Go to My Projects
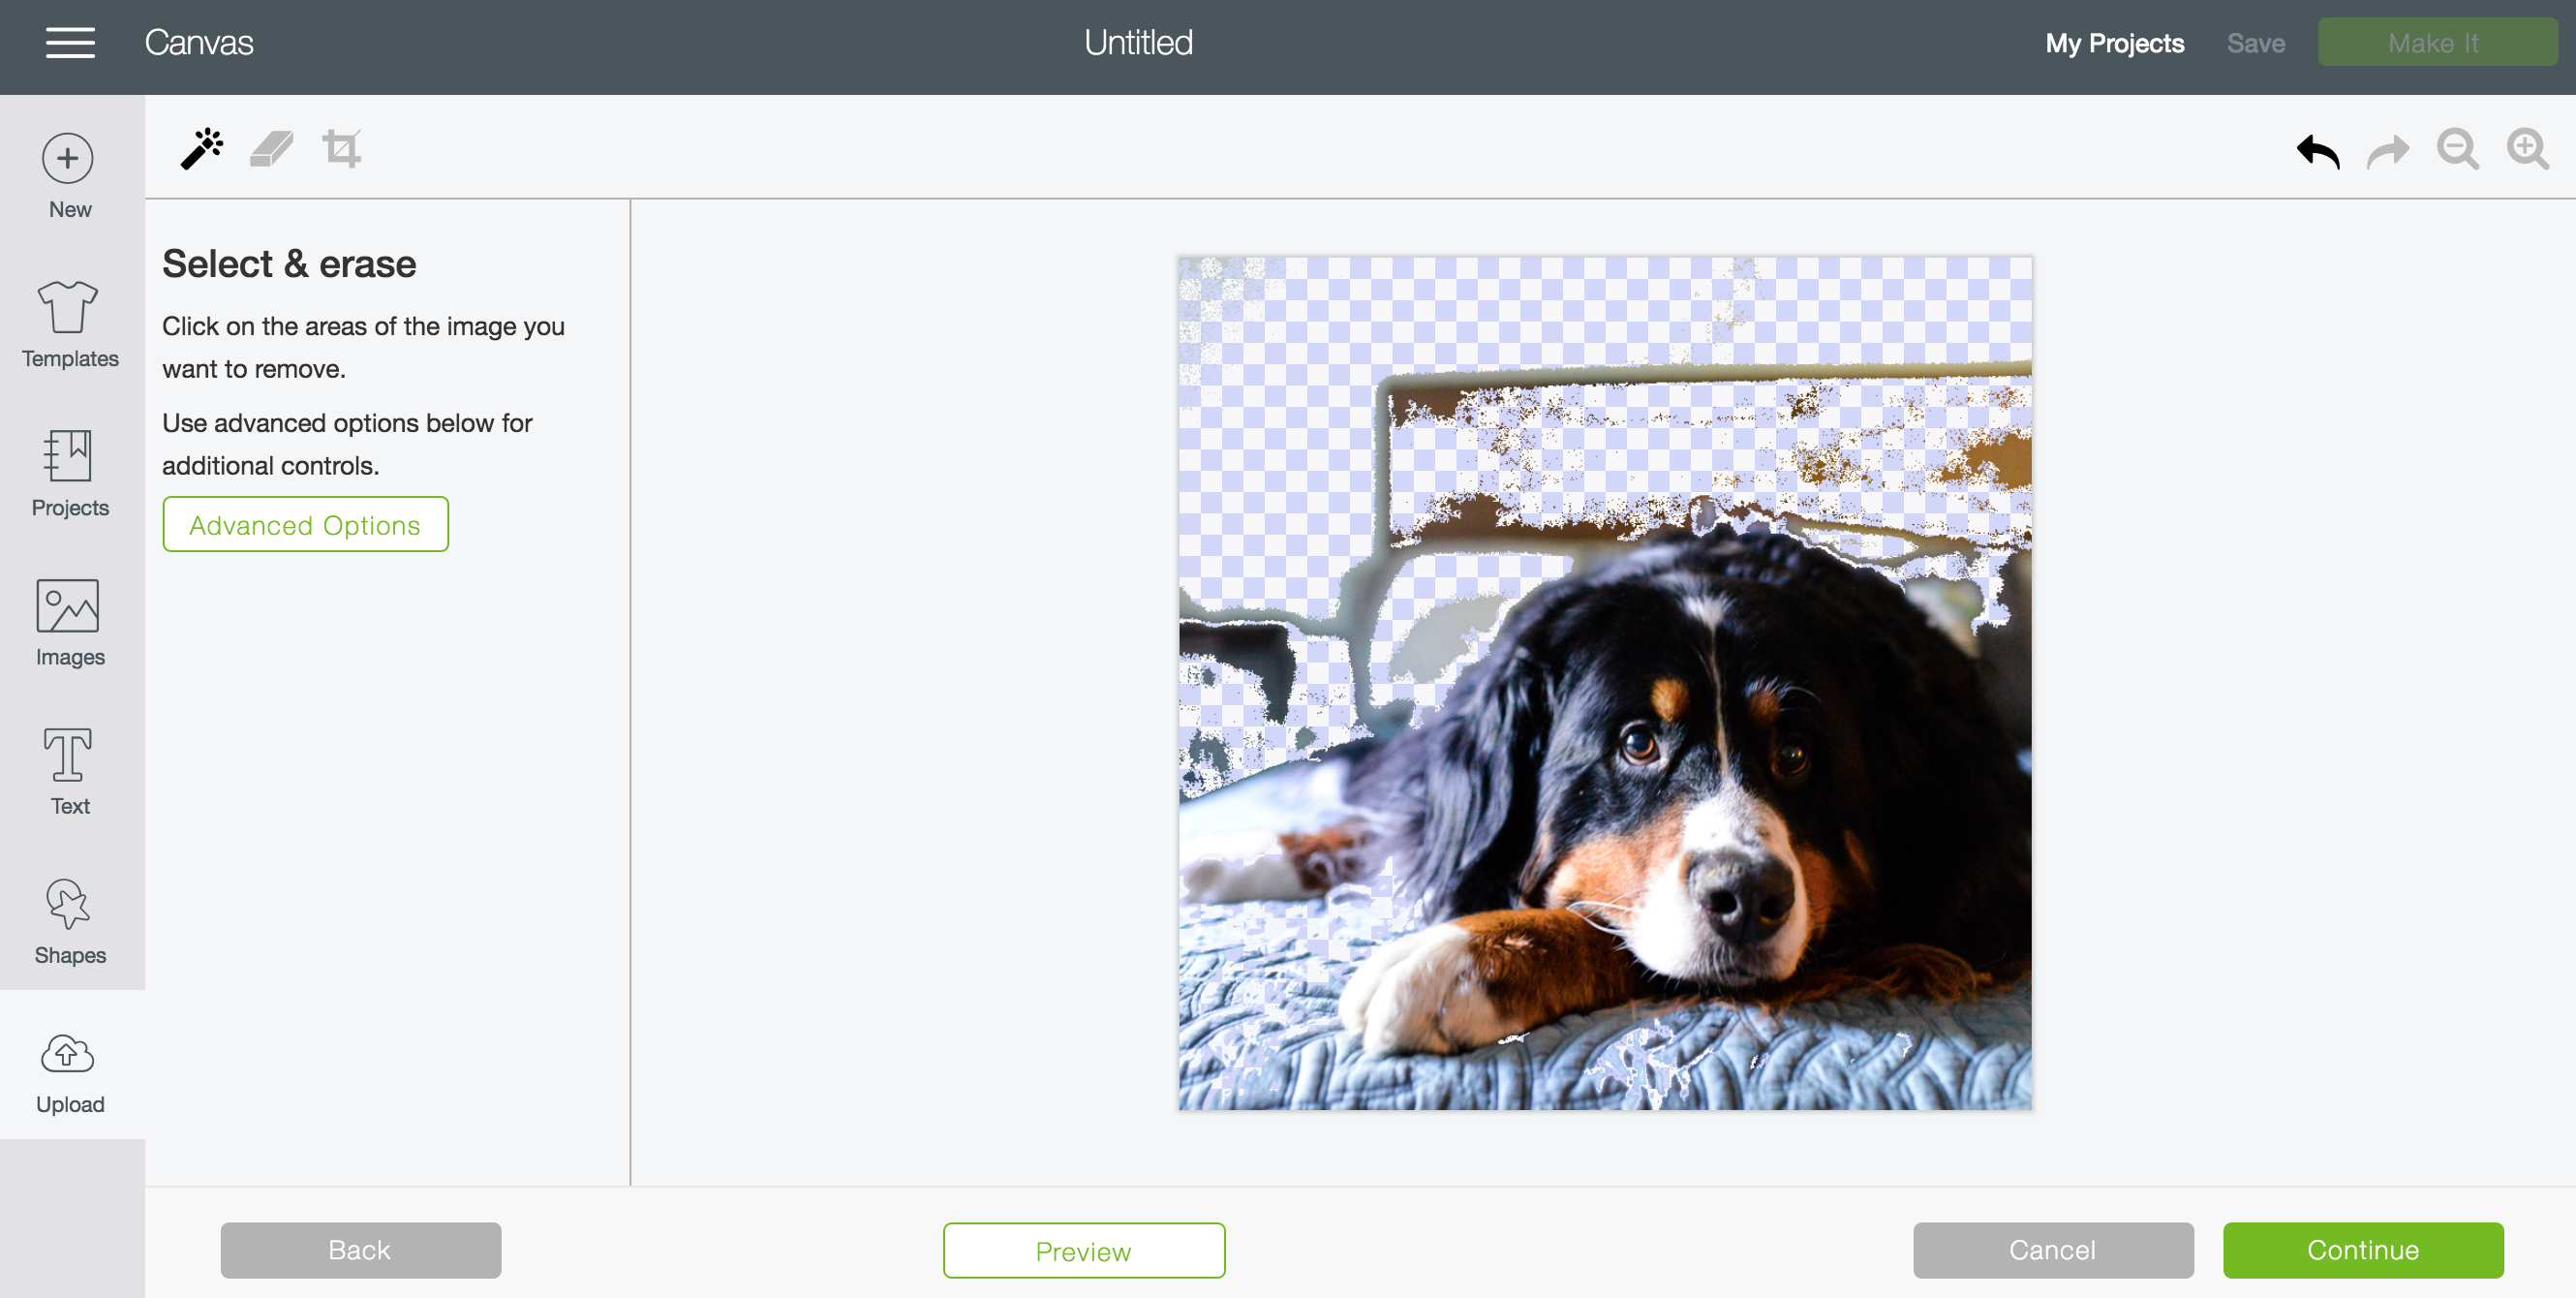This screenshot has width=2576, height=1298. [2114, 43]
